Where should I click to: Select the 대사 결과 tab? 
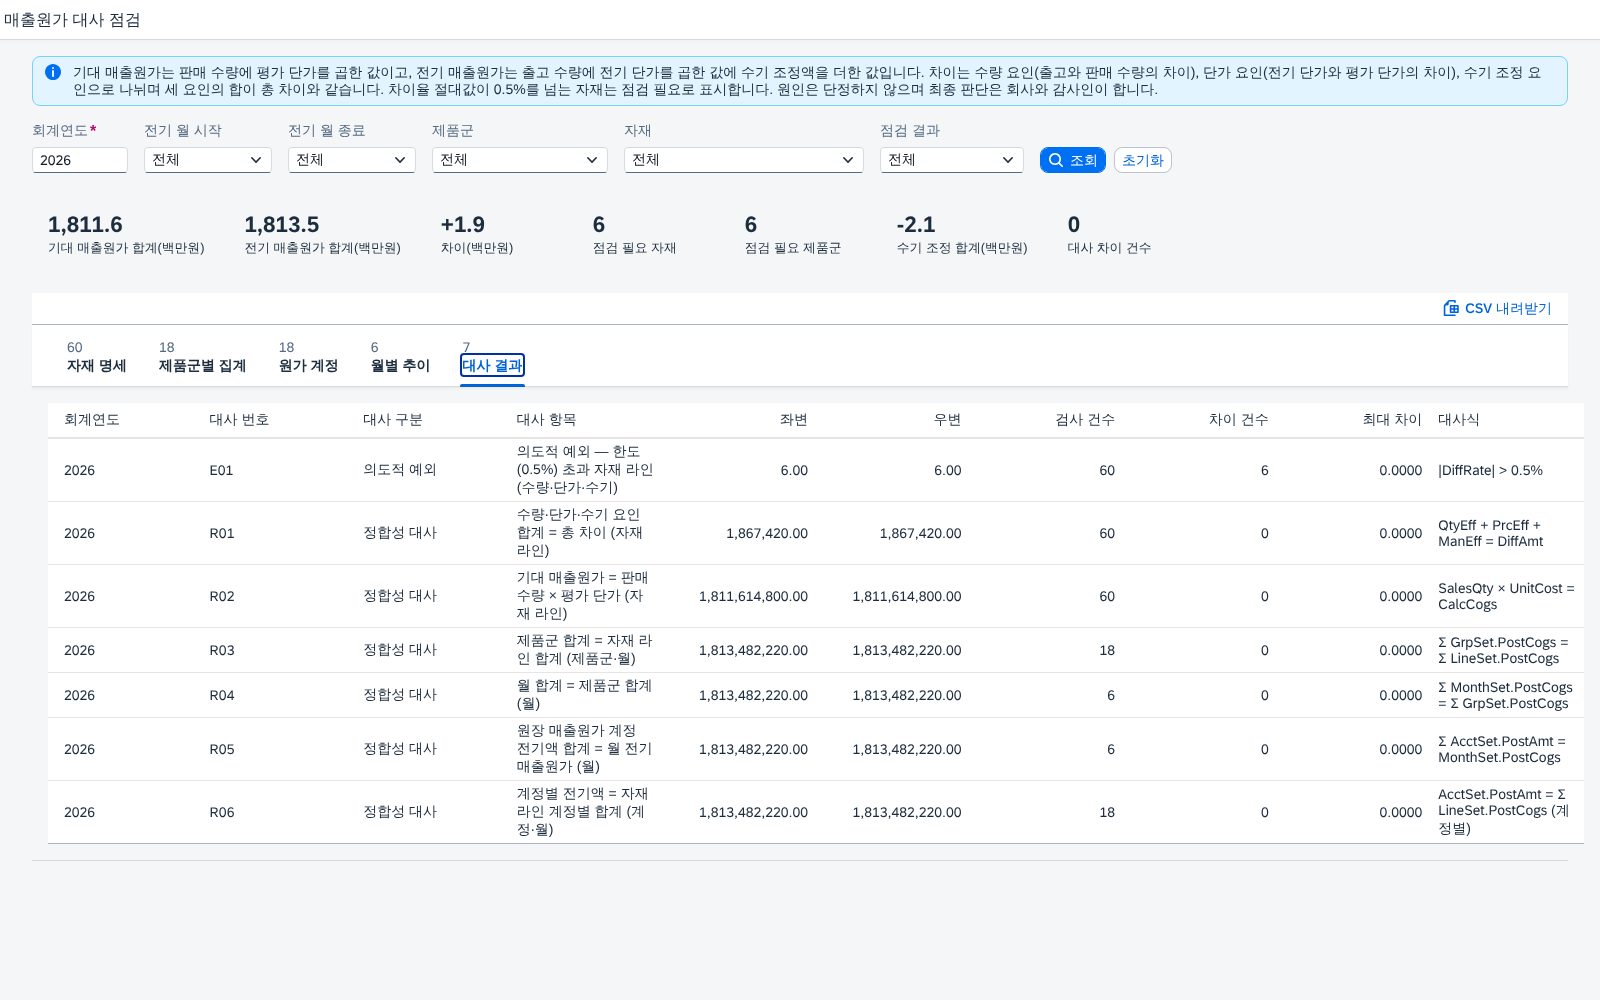point(492,366)
